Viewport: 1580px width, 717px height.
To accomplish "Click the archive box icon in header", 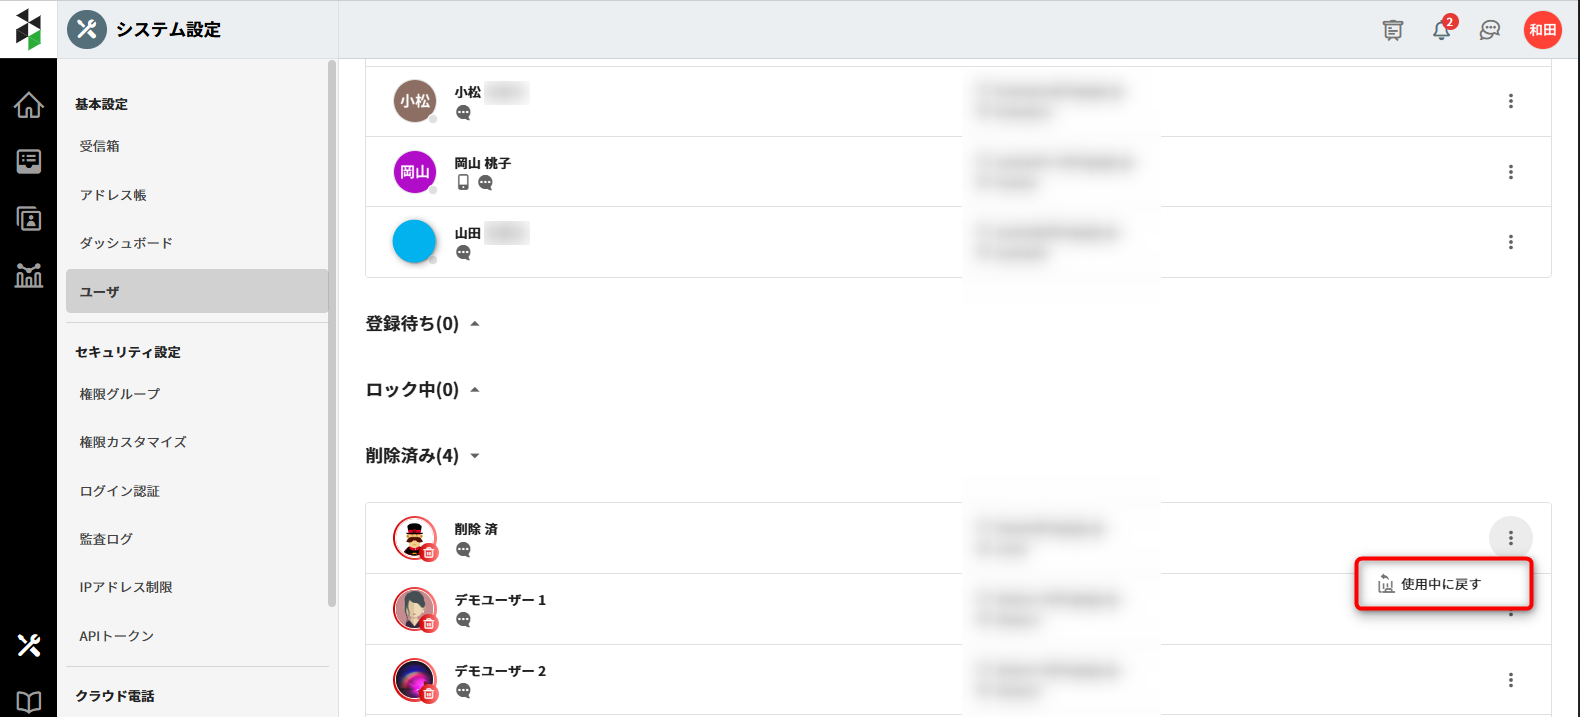I will coord(1392,30).
